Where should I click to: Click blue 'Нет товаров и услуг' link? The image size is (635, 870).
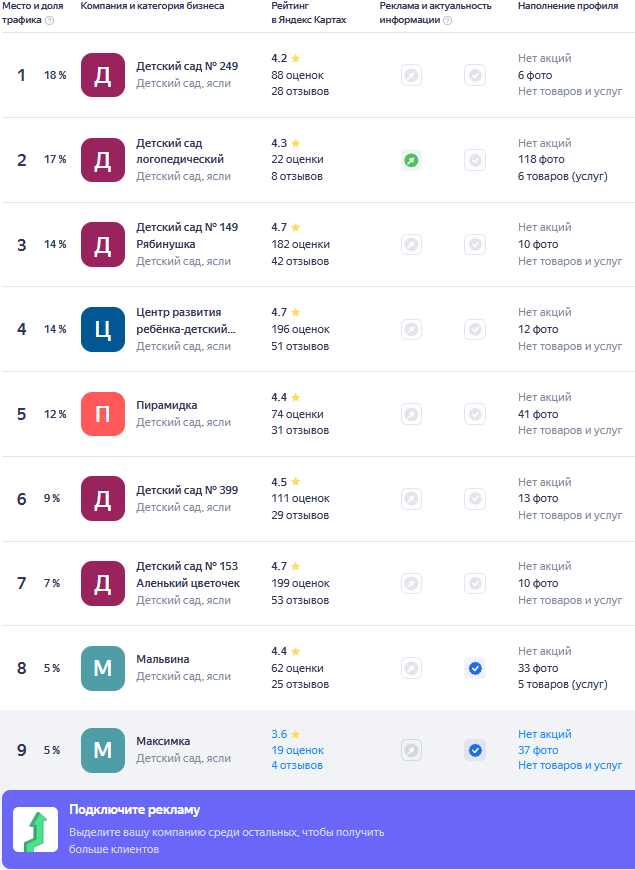(570, 766)
